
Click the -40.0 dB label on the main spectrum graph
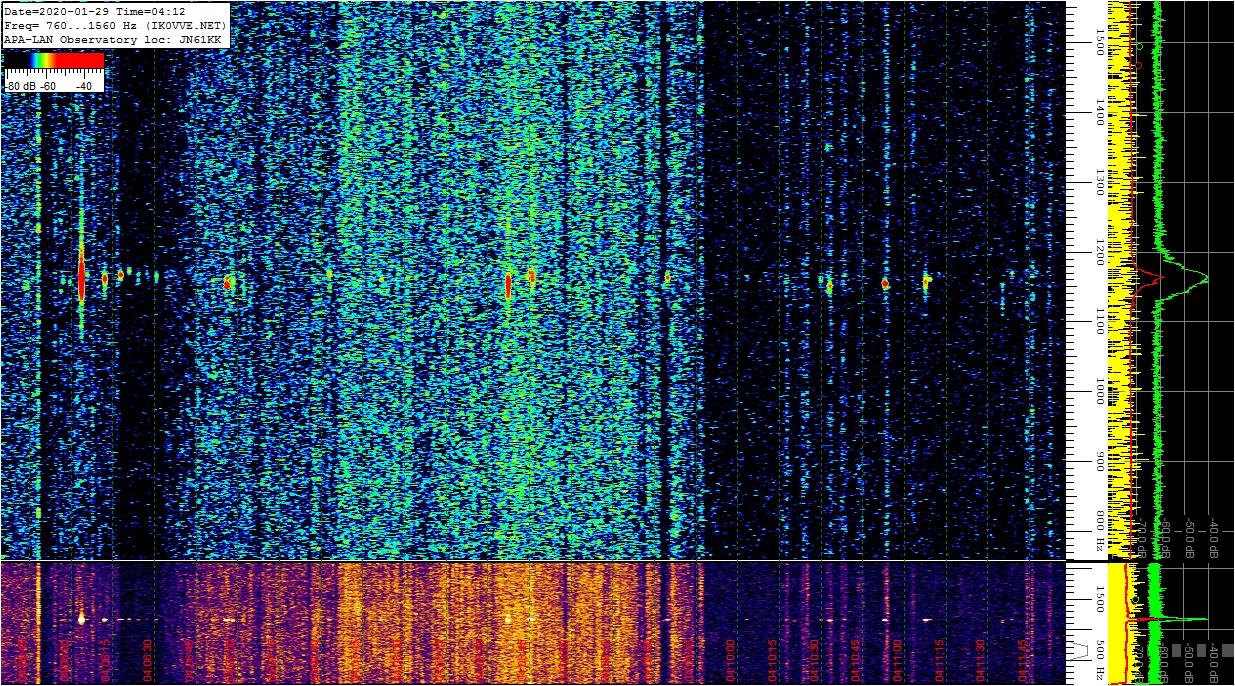point(1214,538)
